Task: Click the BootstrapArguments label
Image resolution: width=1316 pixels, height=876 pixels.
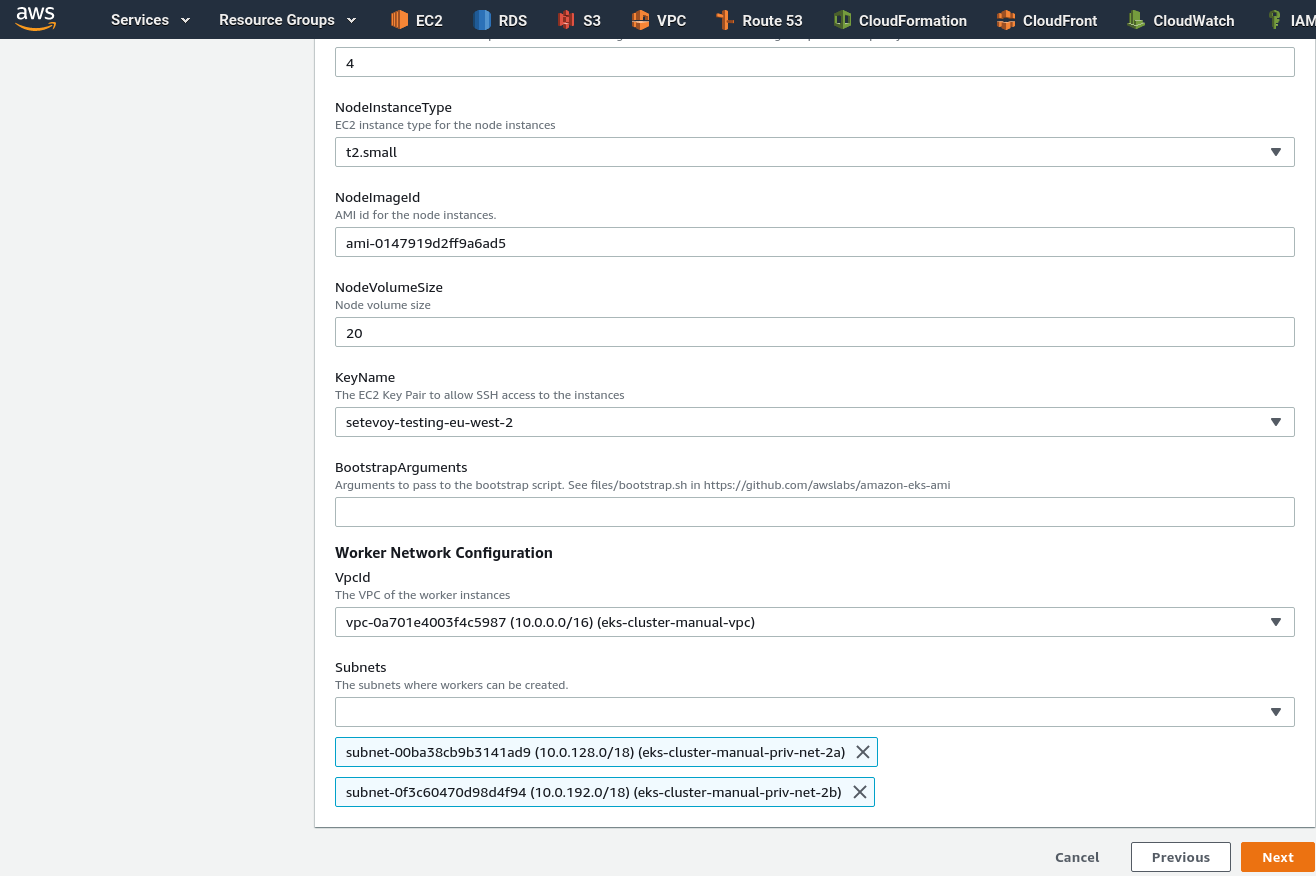Action: 401,467
